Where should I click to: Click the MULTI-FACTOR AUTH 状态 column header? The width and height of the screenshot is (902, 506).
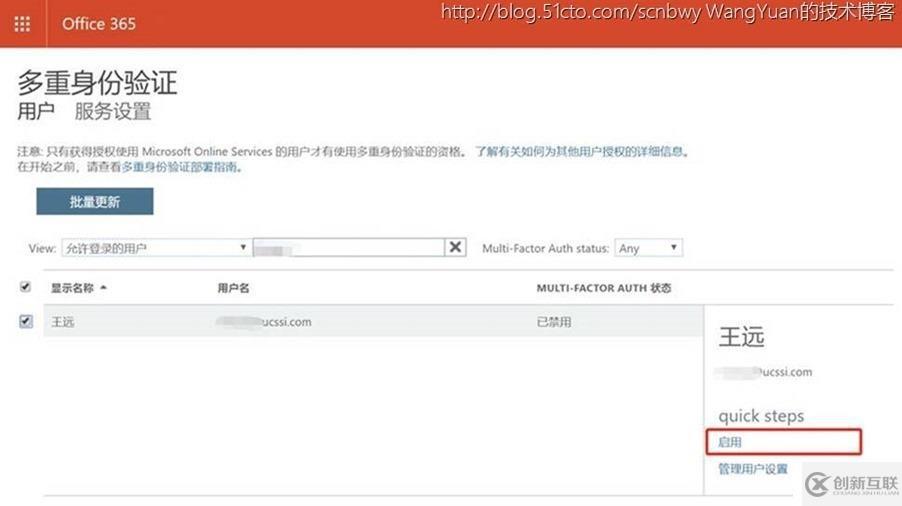tap(604, 288)
